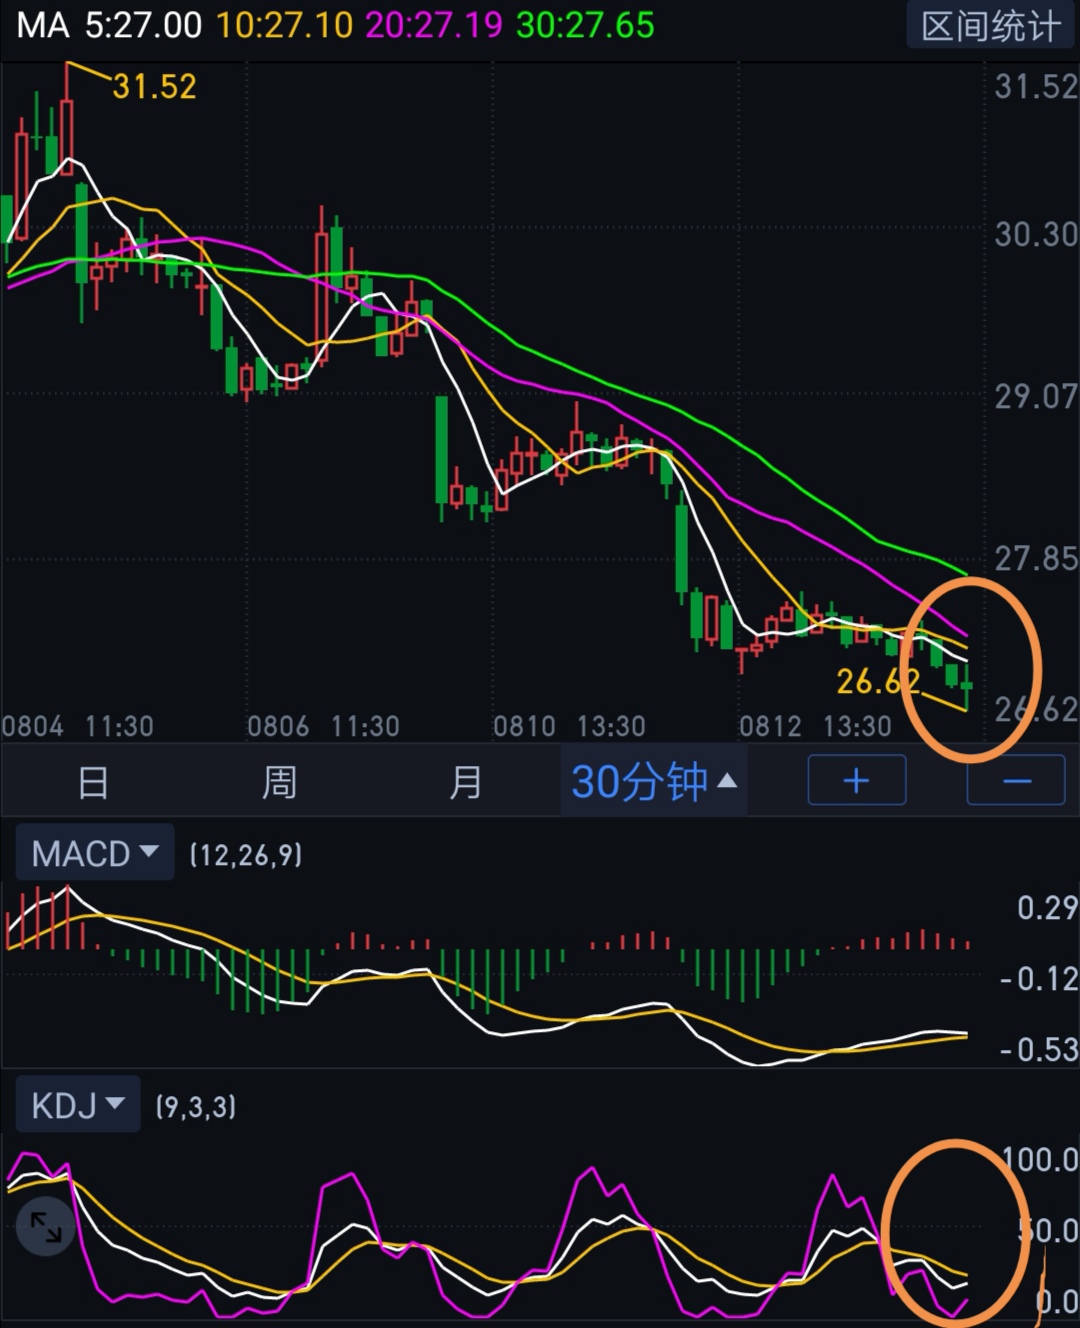Image resolution: width=1080 pixels, height=1328 pixels.
Task: Open the 区间统计 range statistics button
Action: 990,26
